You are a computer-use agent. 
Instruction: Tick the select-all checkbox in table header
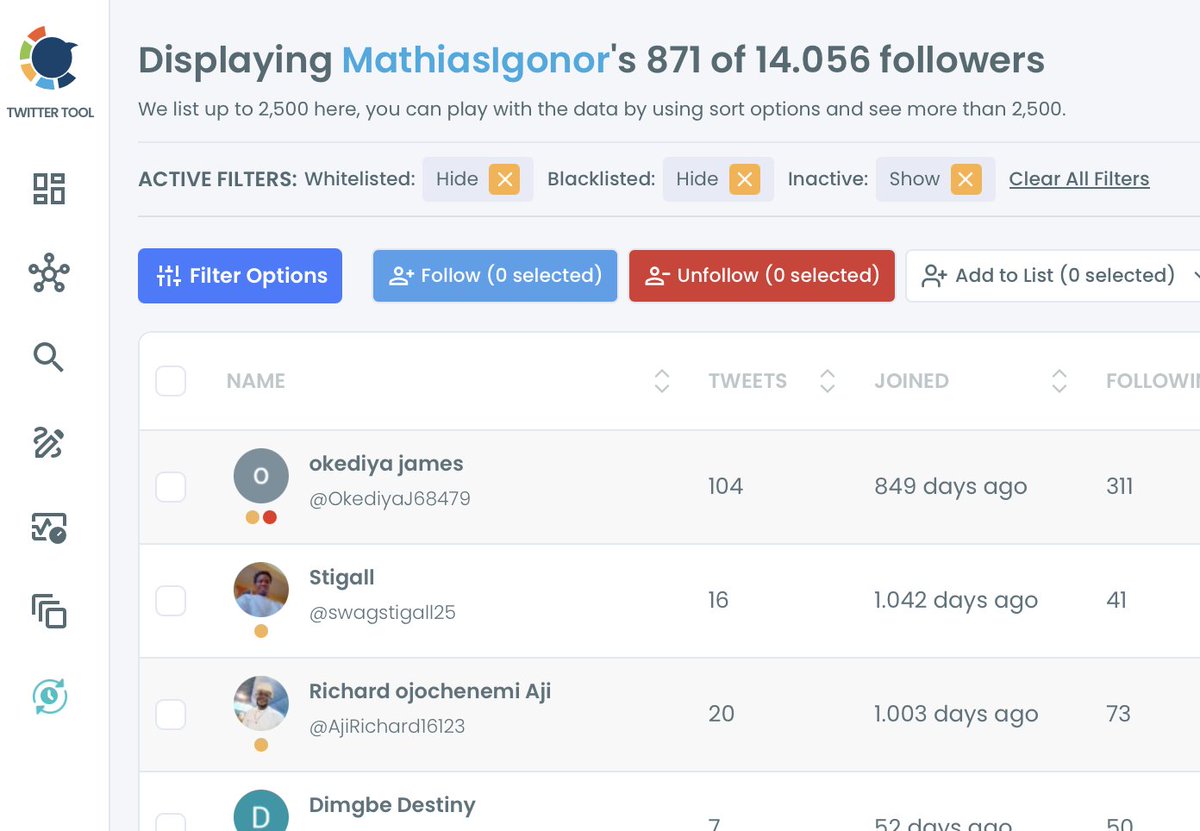171,381
